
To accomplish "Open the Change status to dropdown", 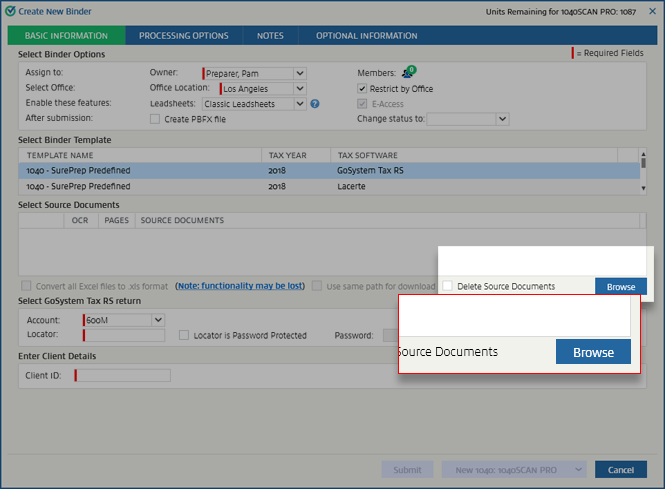I will [502, 119].
